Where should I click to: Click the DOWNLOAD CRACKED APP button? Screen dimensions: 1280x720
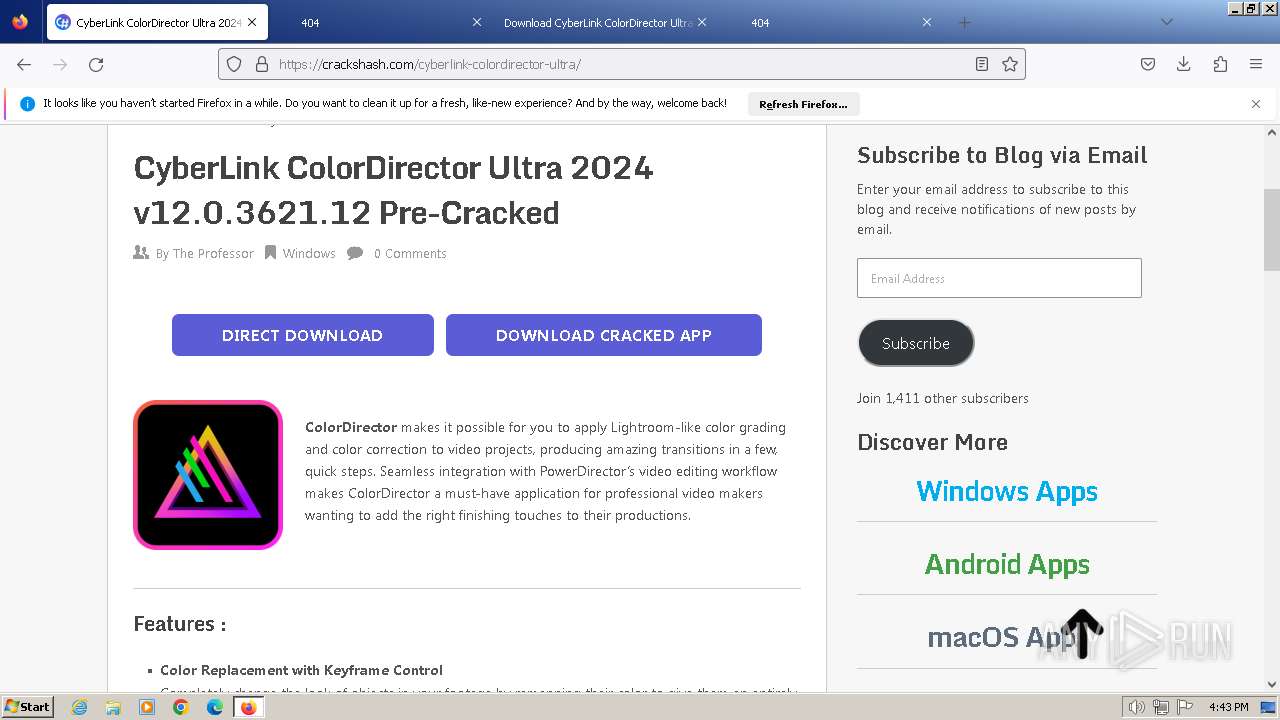click(604, 335)
